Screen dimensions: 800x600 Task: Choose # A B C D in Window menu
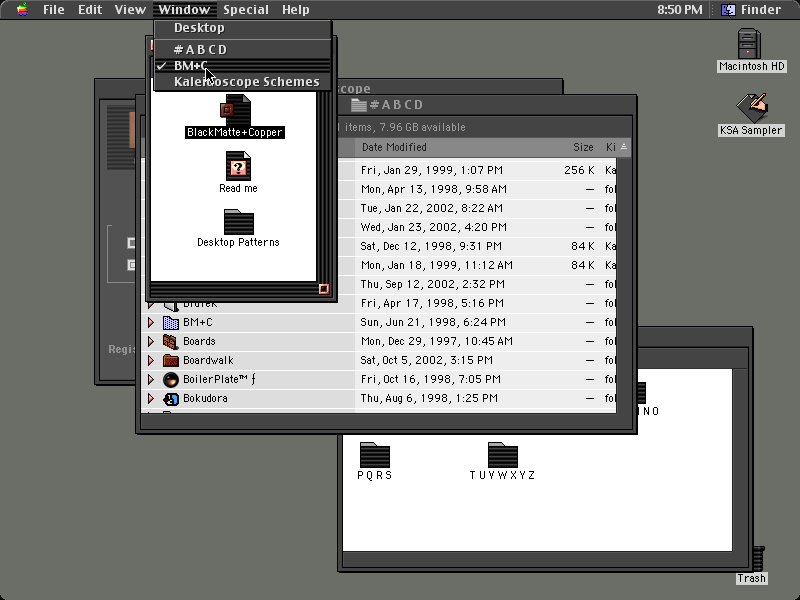click(x=243, y=49)
